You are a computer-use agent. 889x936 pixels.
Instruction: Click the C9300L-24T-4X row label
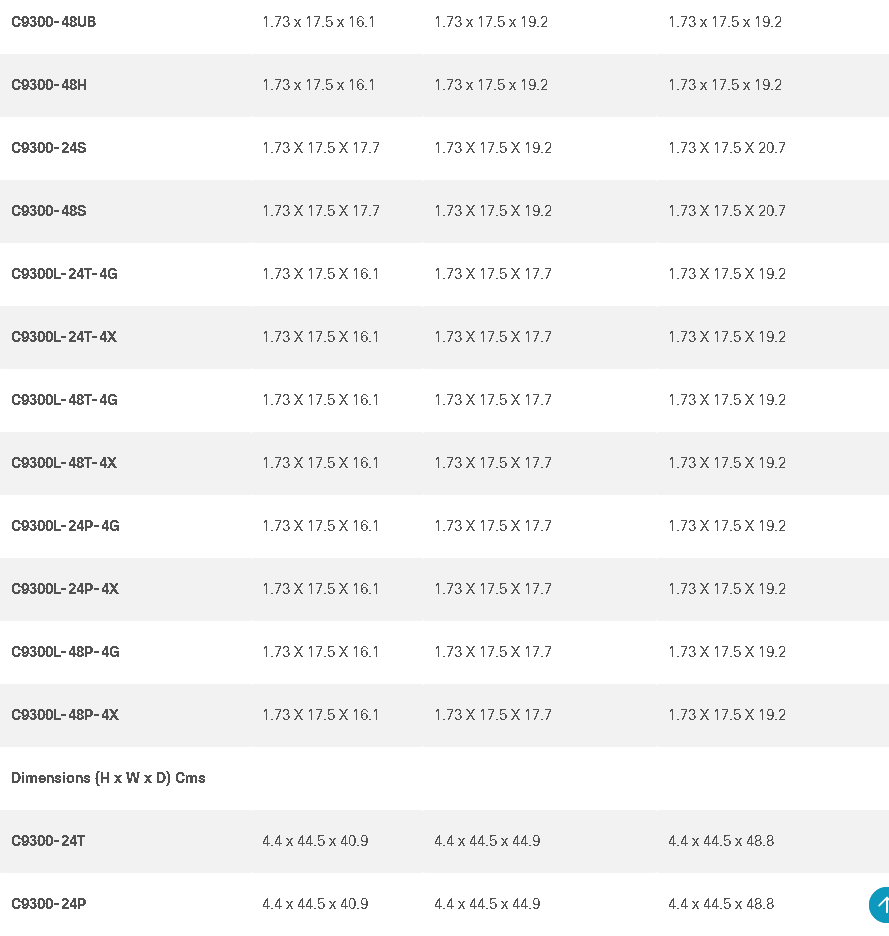point(64,337)
